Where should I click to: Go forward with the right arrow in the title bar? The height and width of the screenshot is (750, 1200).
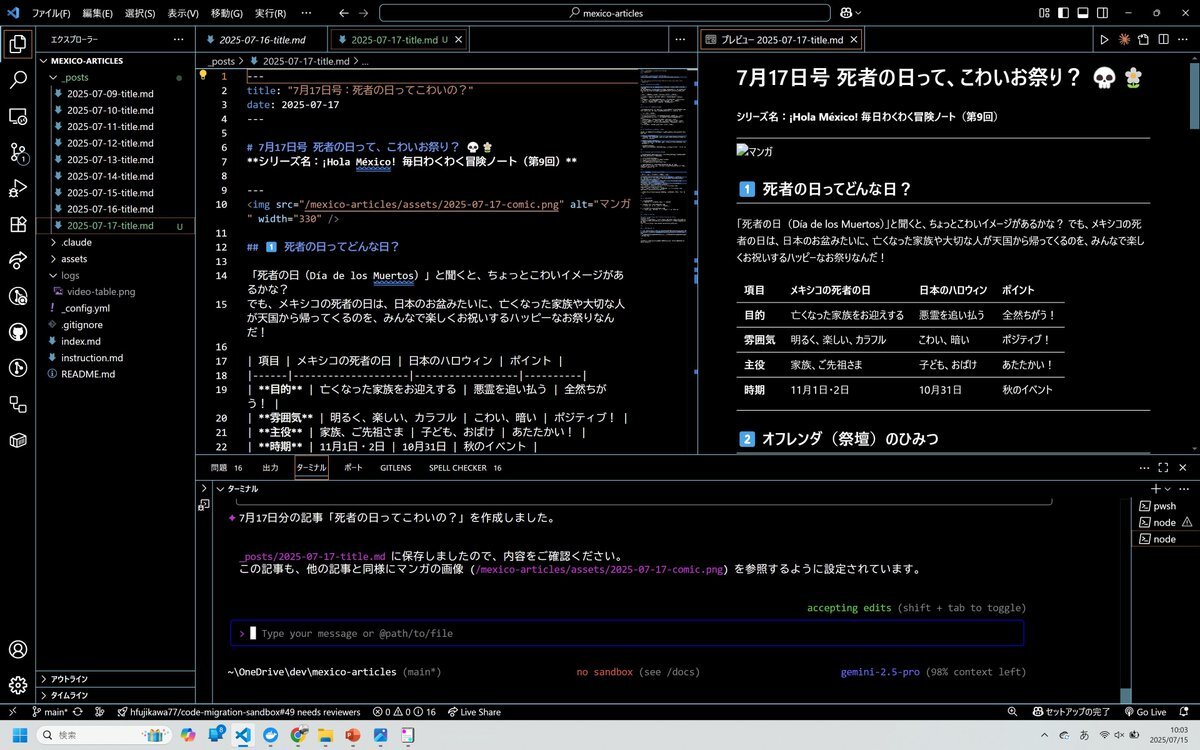[363, 13]
